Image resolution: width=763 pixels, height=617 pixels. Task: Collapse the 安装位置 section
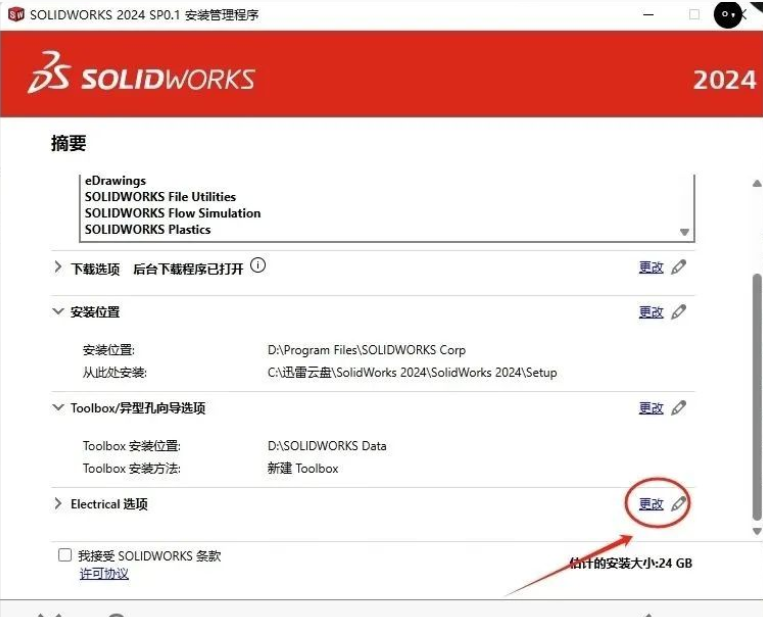[x=58, y=311]
